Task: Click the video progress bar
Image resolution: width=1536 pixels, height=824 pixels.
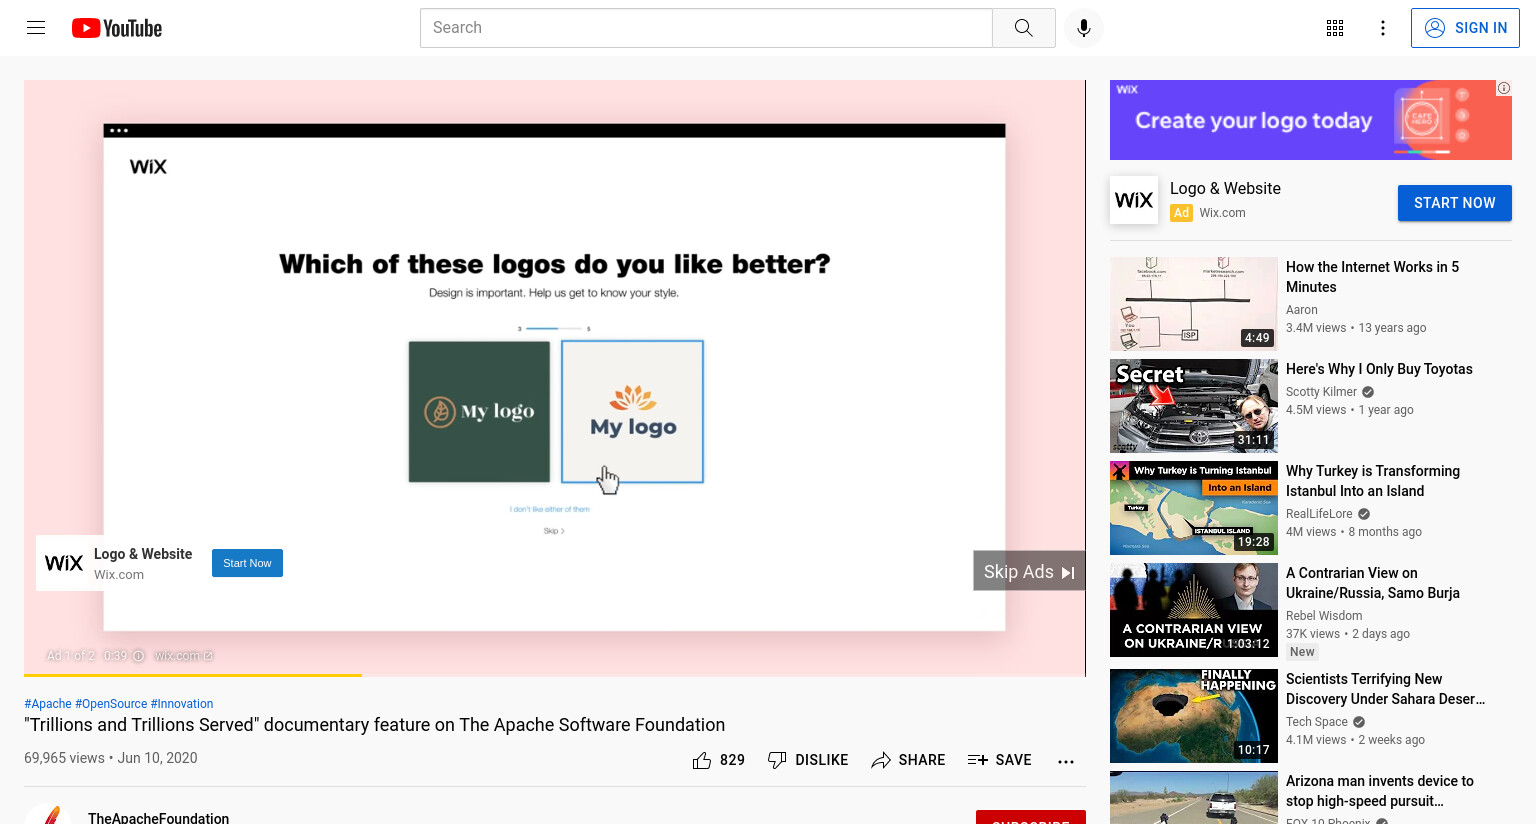Action: point(554,675)
